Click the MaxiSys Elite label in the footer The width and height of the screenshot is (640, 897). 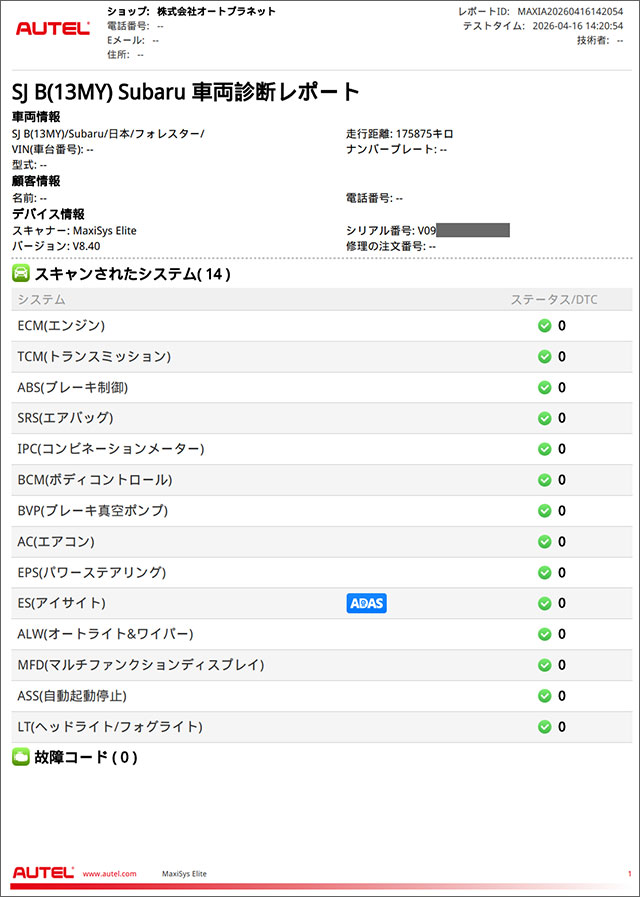click(x=184, y=874)
